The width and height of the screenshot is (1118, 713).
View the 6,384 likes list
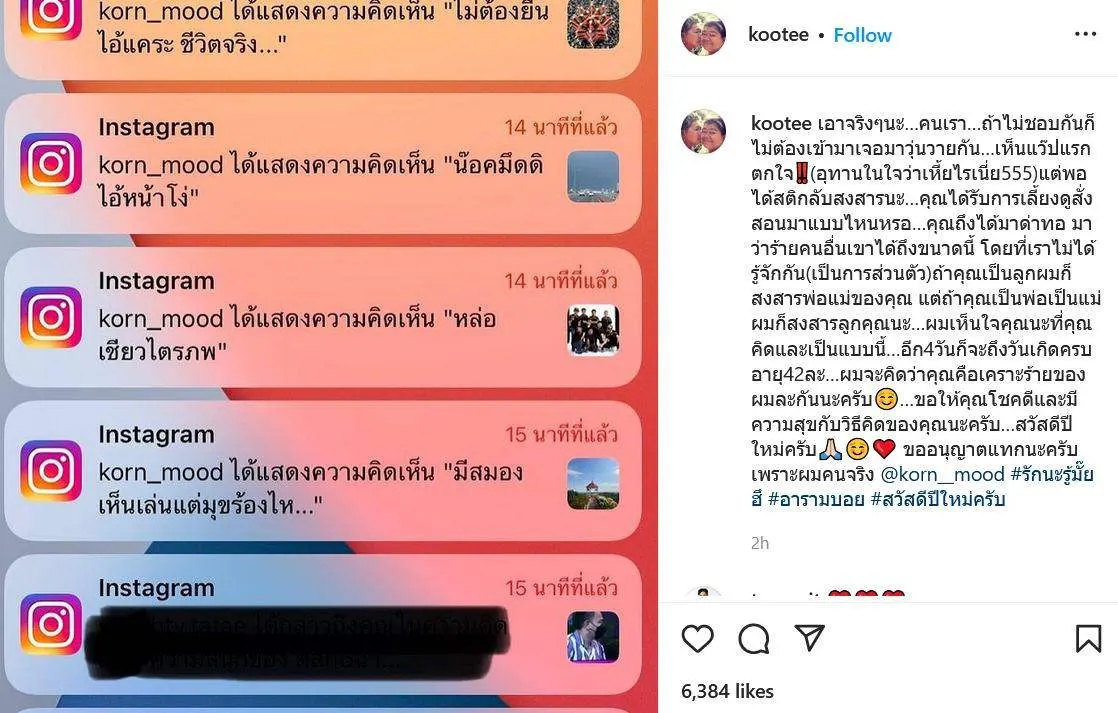coord(727,691)
